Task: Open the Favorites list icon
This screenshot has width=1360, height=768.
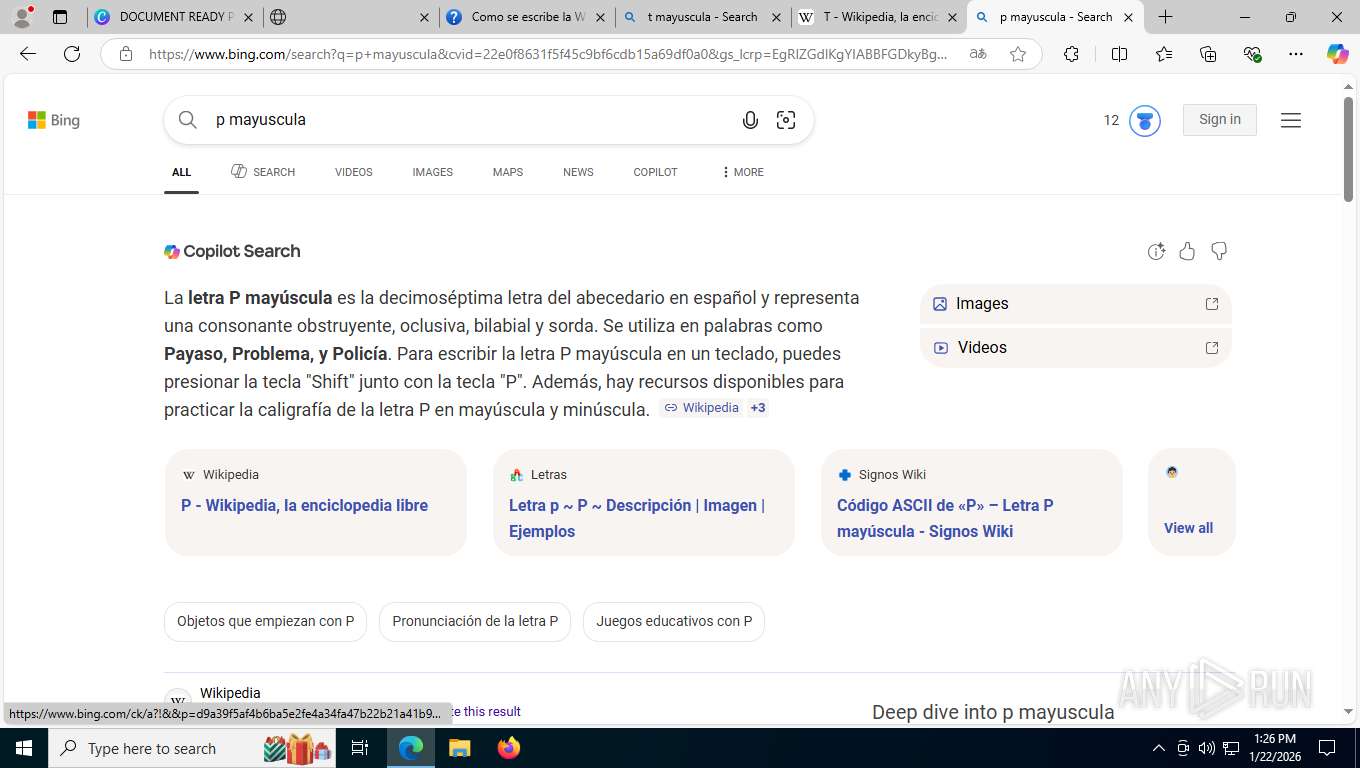Action: click(x=1164, y=54)
